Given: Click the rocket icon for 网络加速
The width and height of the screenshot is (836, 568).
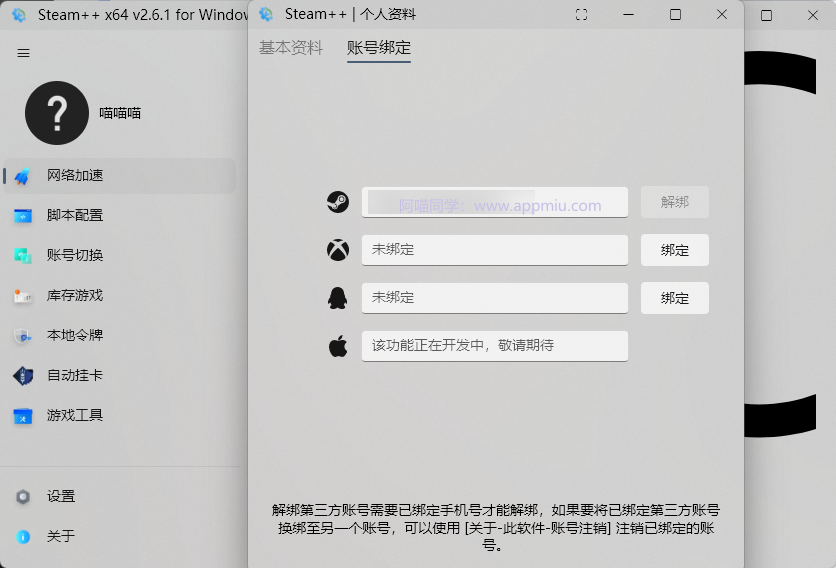Looking at the screenshot, I should click(x=22, y=176).
